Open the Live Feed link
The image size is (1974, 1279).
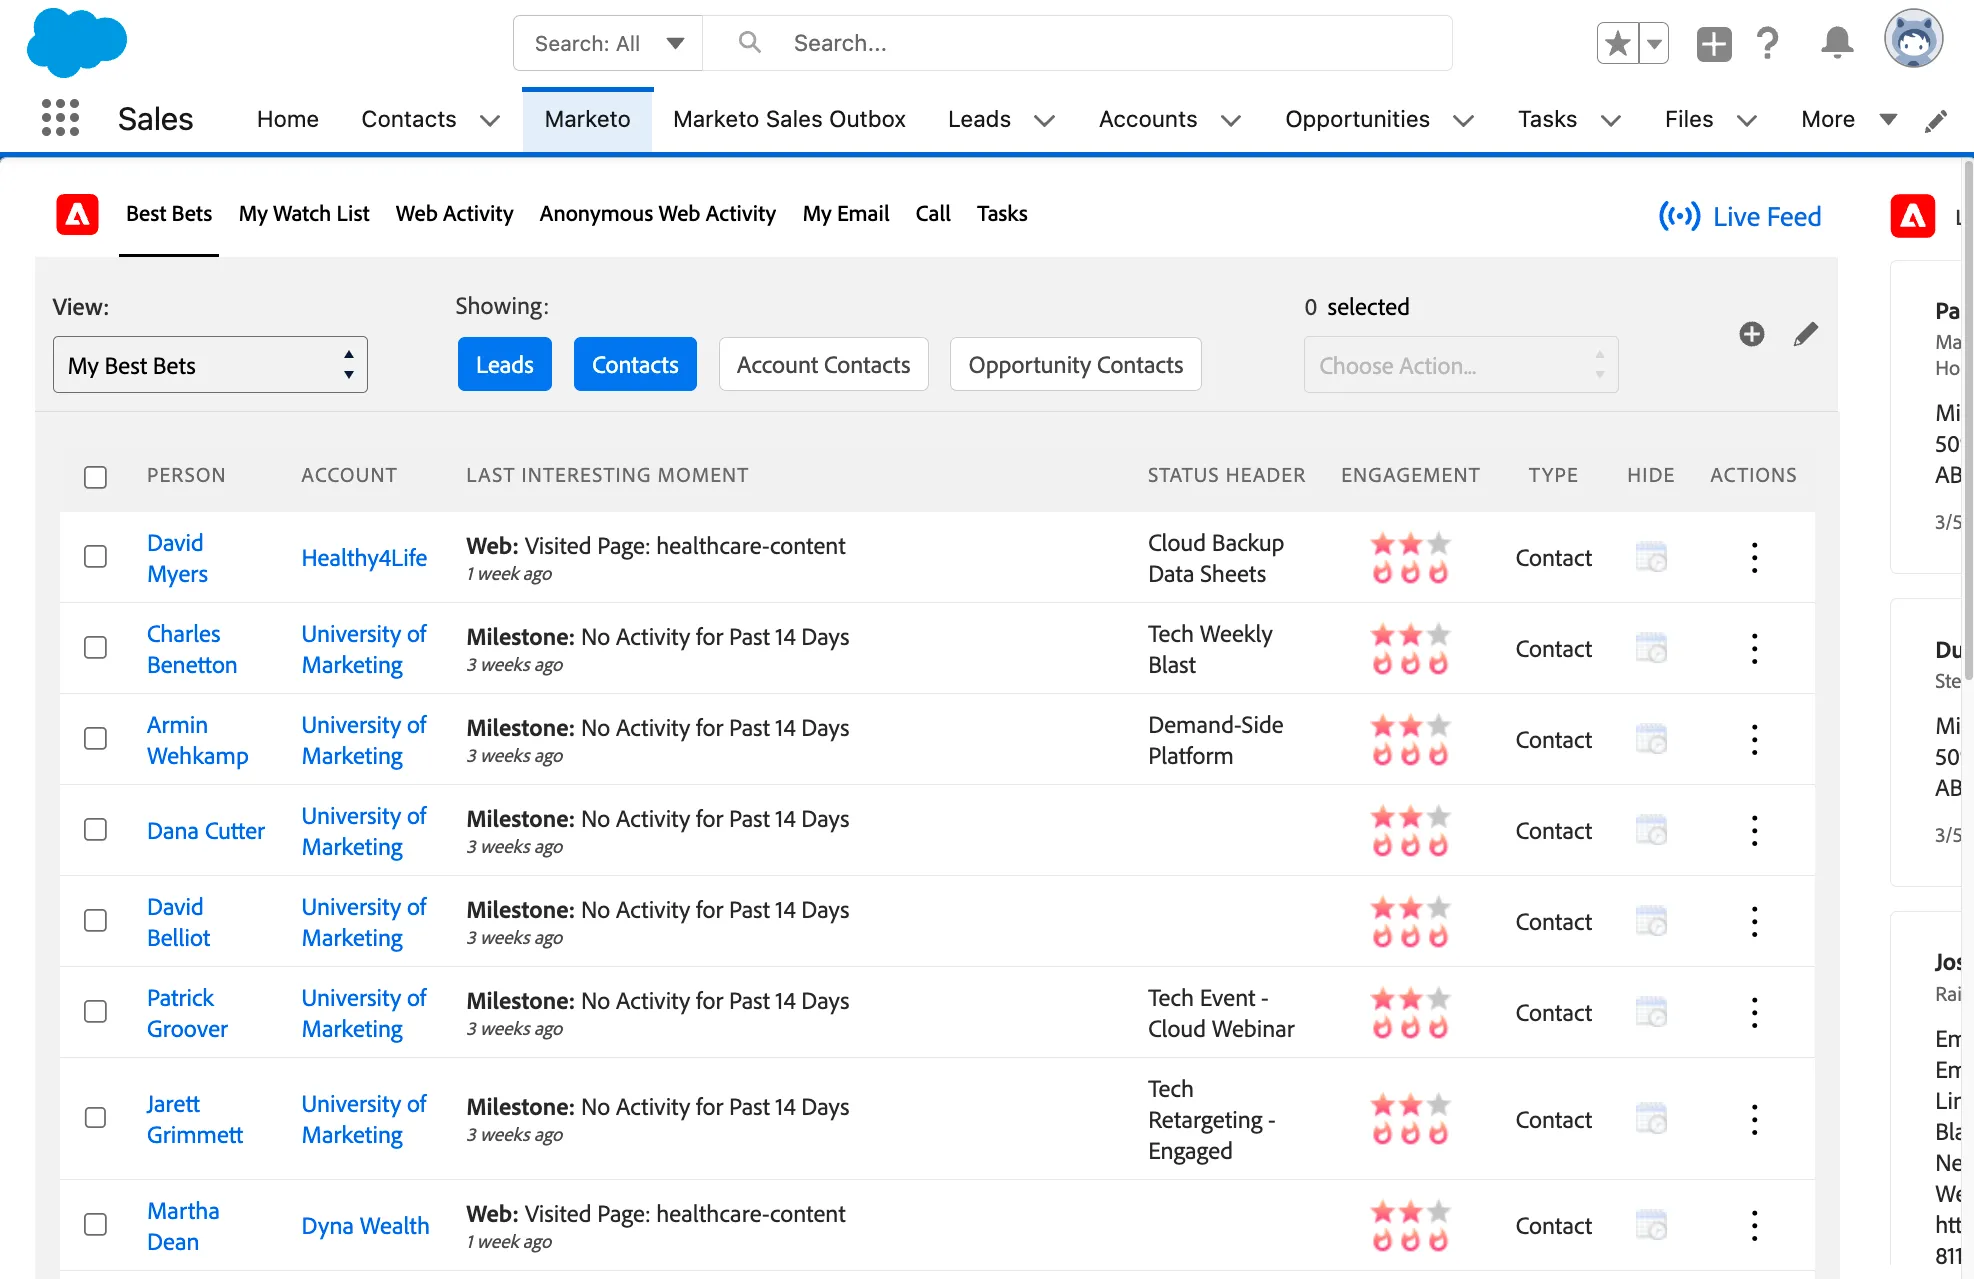(1740, 216)
